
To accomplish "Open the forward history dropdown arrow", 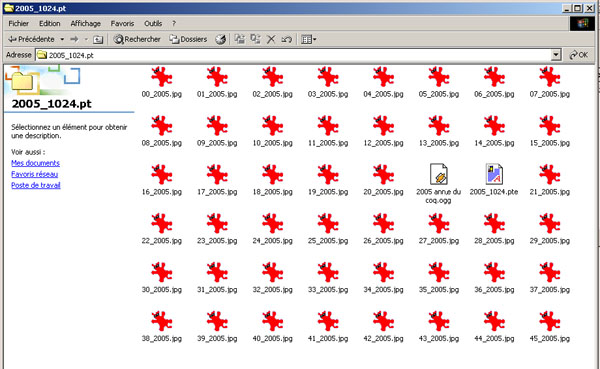I will point(86,39).
